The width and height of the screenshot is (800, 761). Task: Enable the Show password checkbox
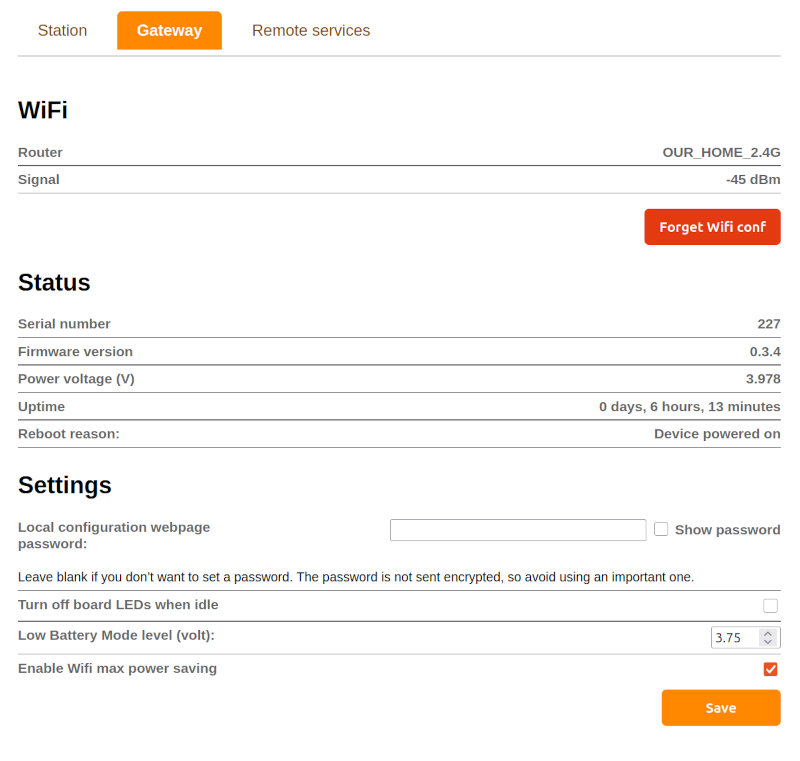[x=661, y=529]
